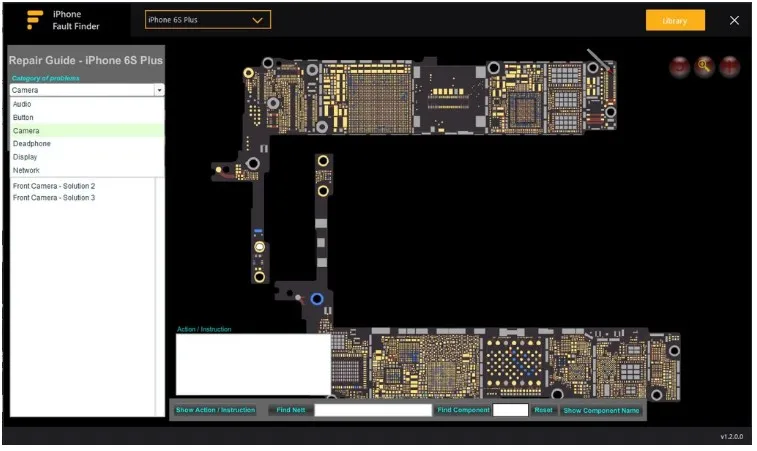Click Show Component Name button
The image size is (757, 451).
pyautogui.click(x=601, y=410)
